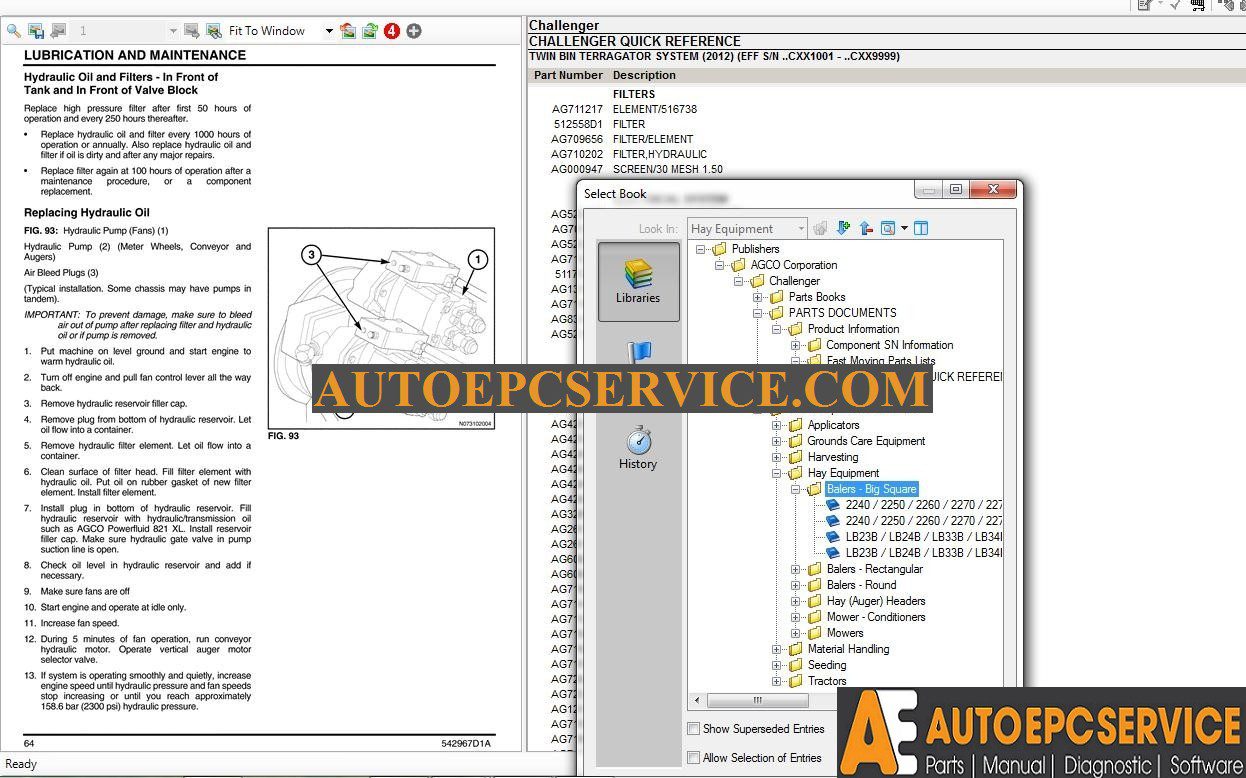Image resolution: width=1246 pixels, height=778 pixels.
Task: Click the previous page arrow icon
Action: tap(58, 31)
